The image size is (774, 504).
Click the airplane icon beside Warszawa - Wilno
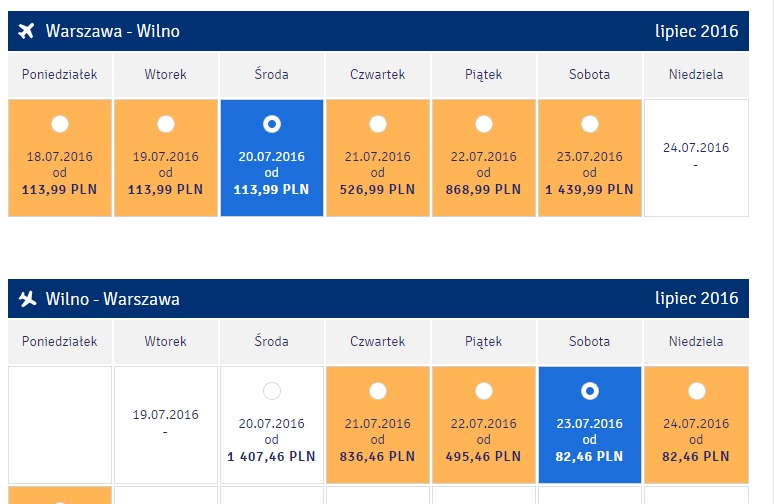(x=26, y=31)
